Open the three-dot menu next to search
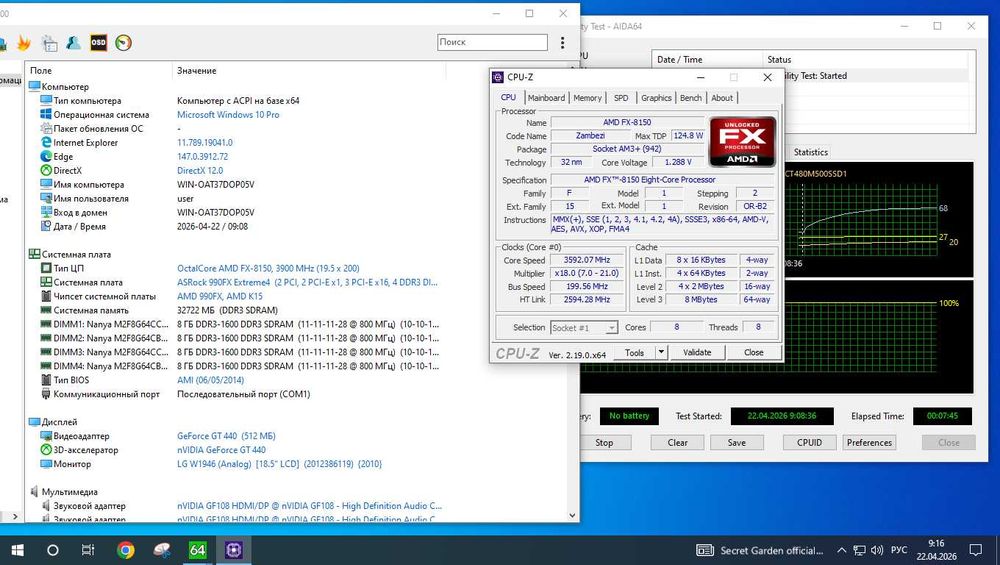 click(562, 43)
